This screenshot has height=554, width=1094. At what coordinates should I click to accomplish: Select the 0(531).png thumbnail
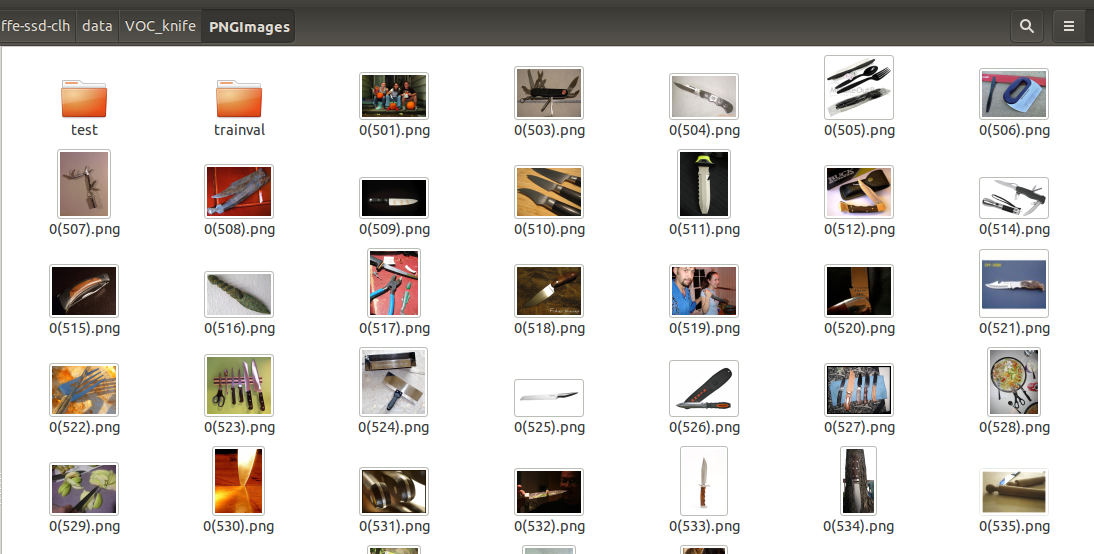(x=394, y=491)
